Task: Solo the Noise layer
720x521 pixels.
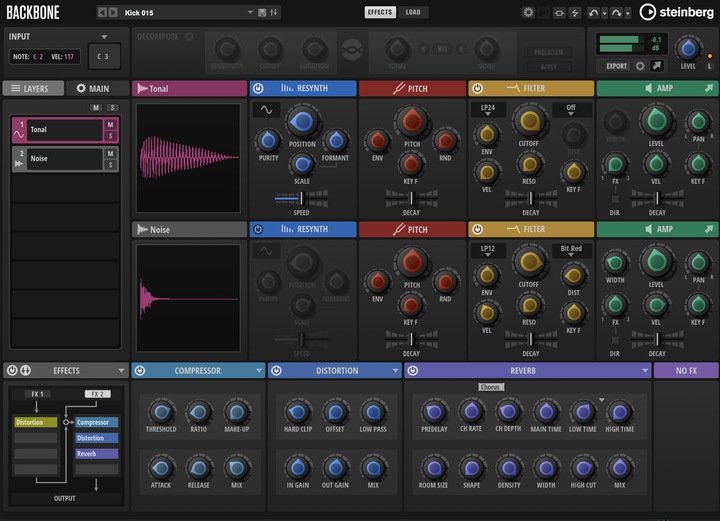Action: [x=110, y=165]
